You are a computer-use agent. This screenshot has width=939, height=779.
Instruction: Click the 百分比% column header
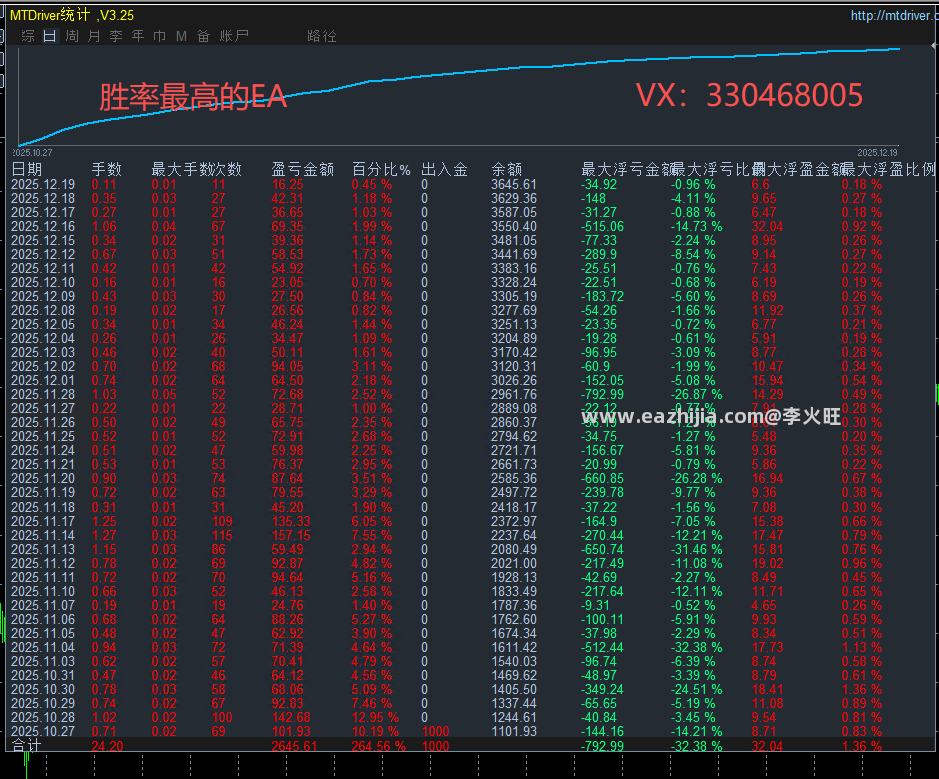pyautogui.click(x=381, y=169)
